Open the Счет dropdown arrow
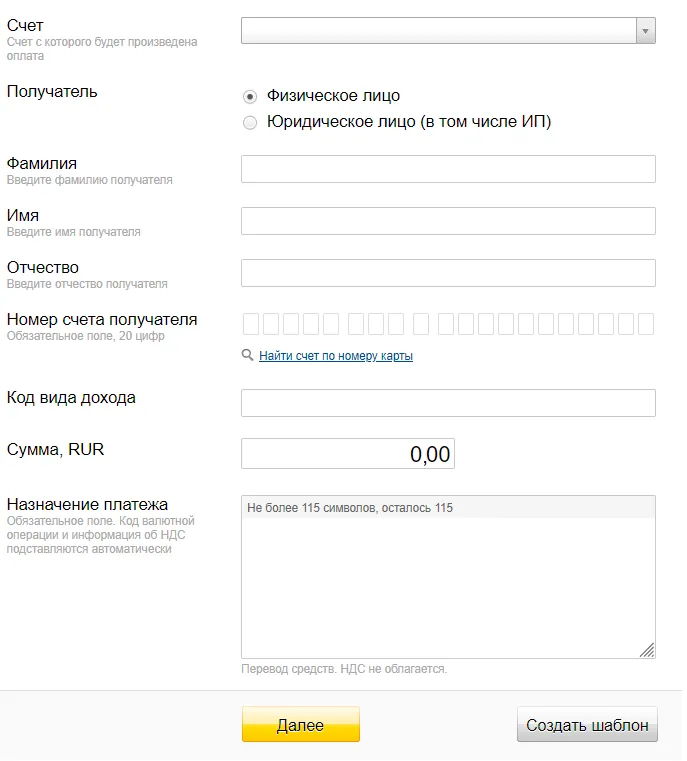Screen dimensions: 687x761 (x=646, y=31)
